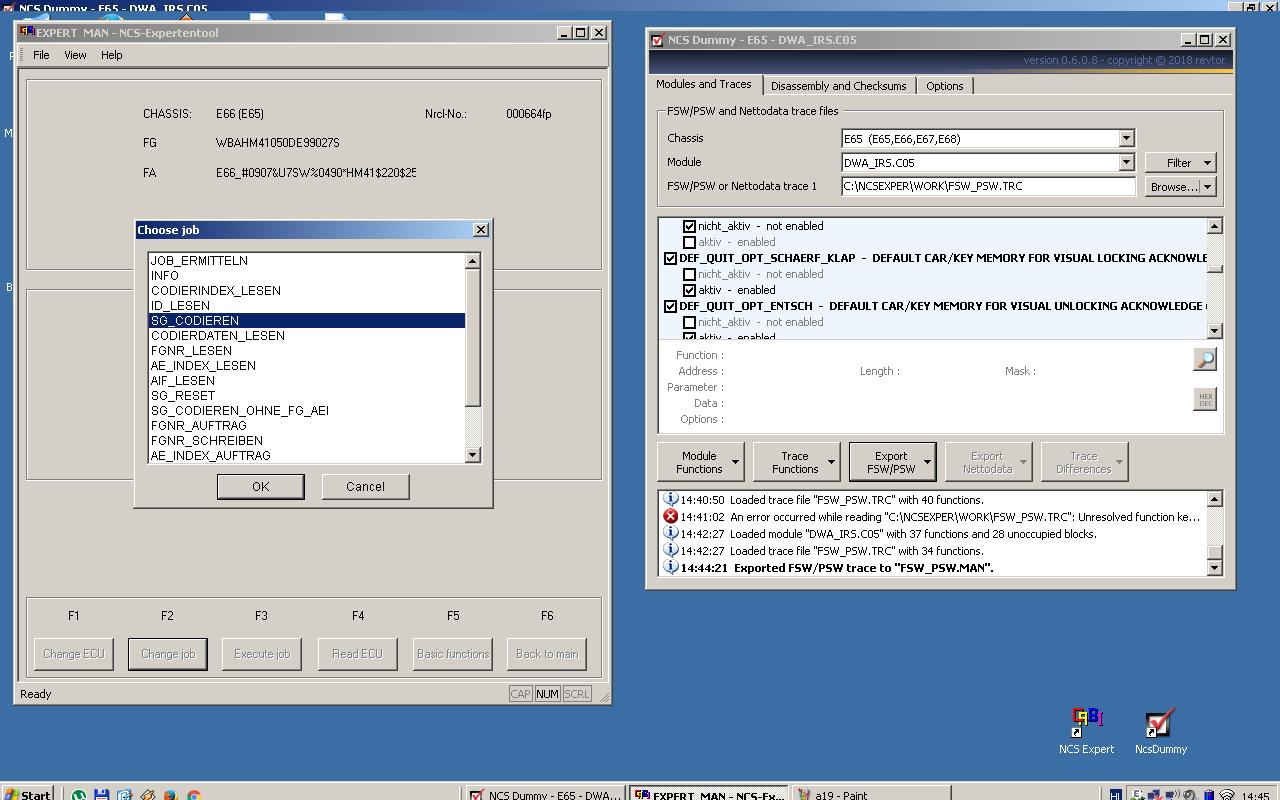Screen dimensions: 1280x800
Task: Click log panel scroll up arrow
Action: point(1215,499)
